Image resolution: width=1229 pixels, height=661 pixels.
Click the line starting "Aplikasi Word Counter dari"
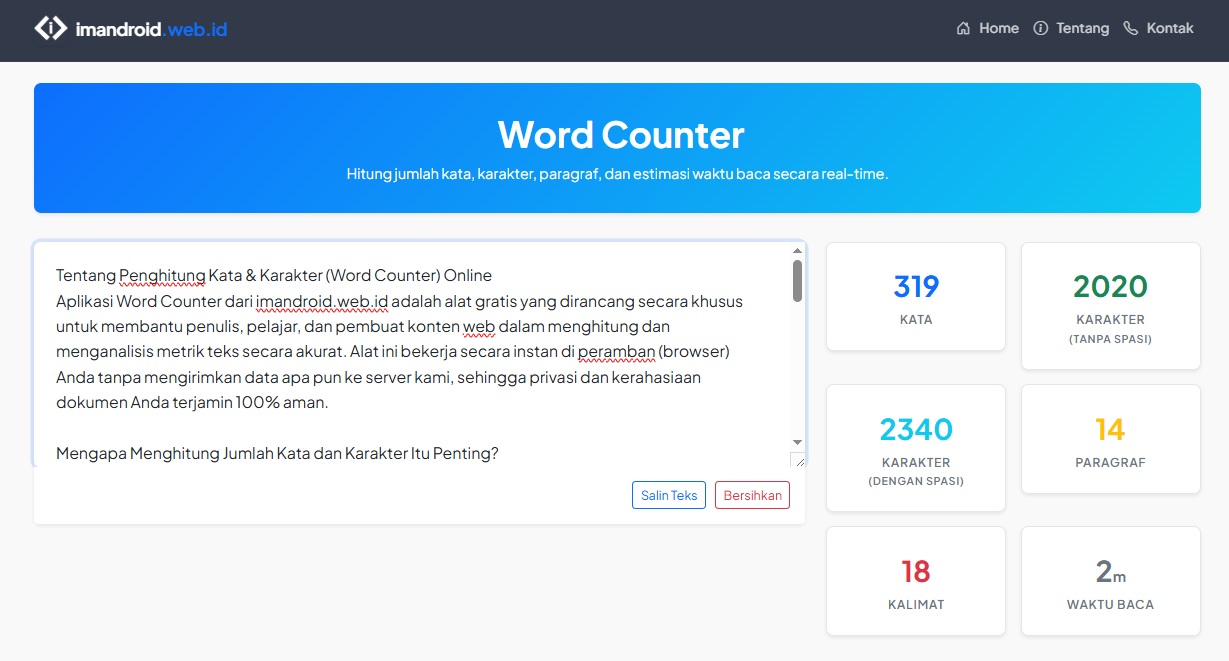click(399, 301)
